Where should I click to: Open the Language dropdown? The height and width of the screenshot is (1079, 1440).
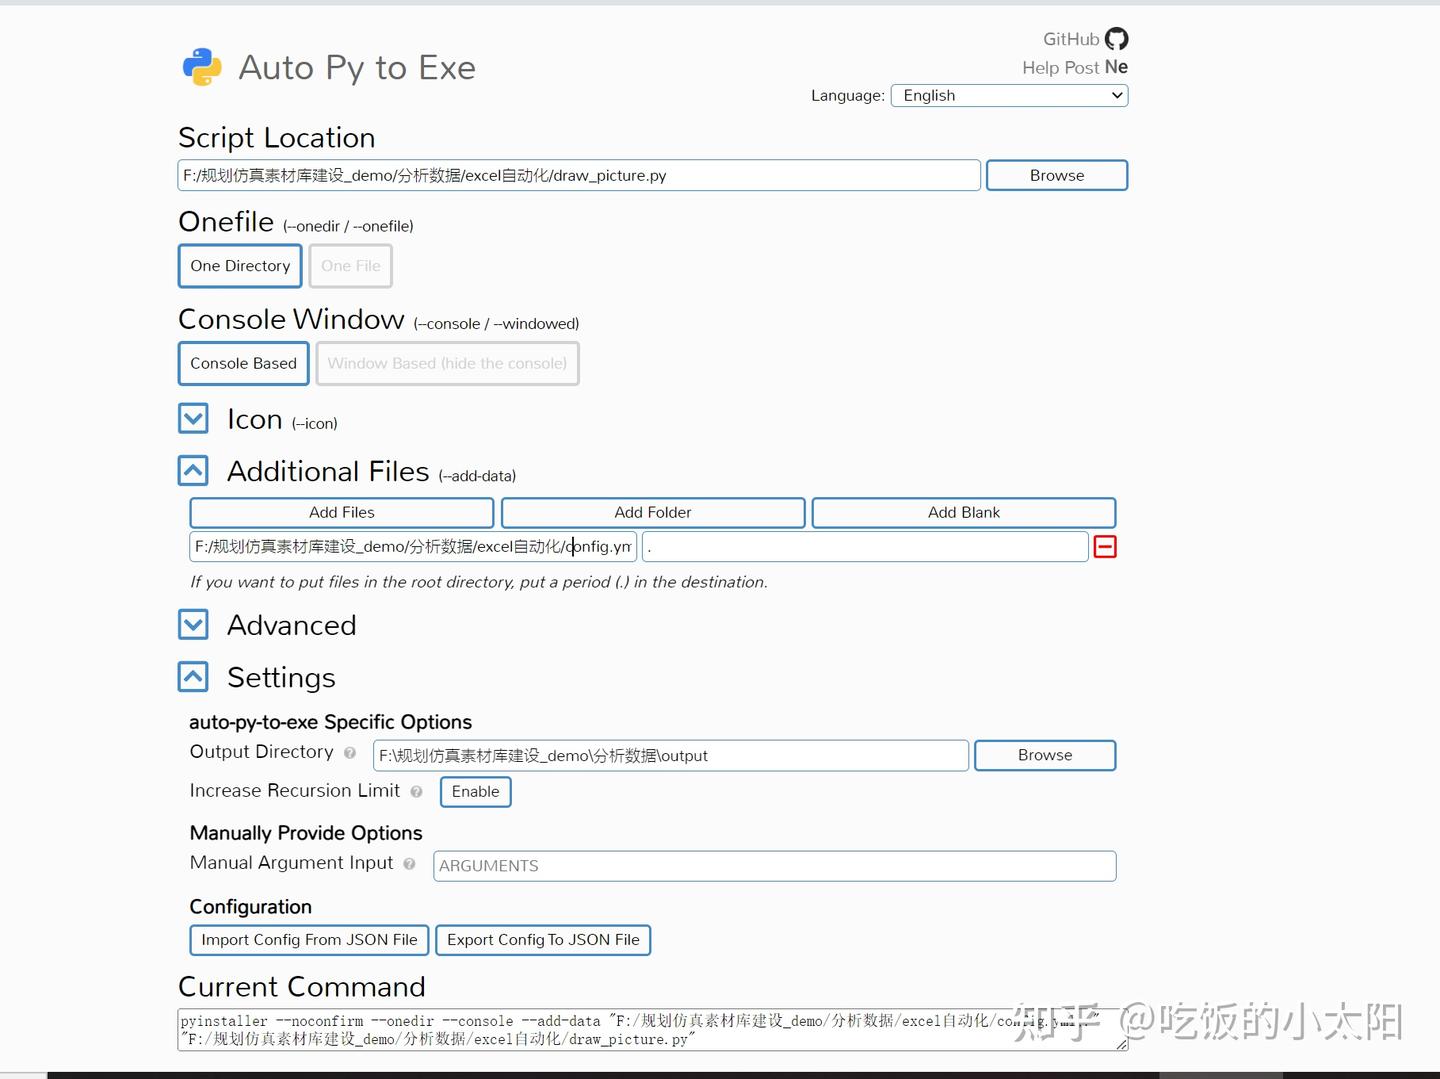[x=1008, y=95]
